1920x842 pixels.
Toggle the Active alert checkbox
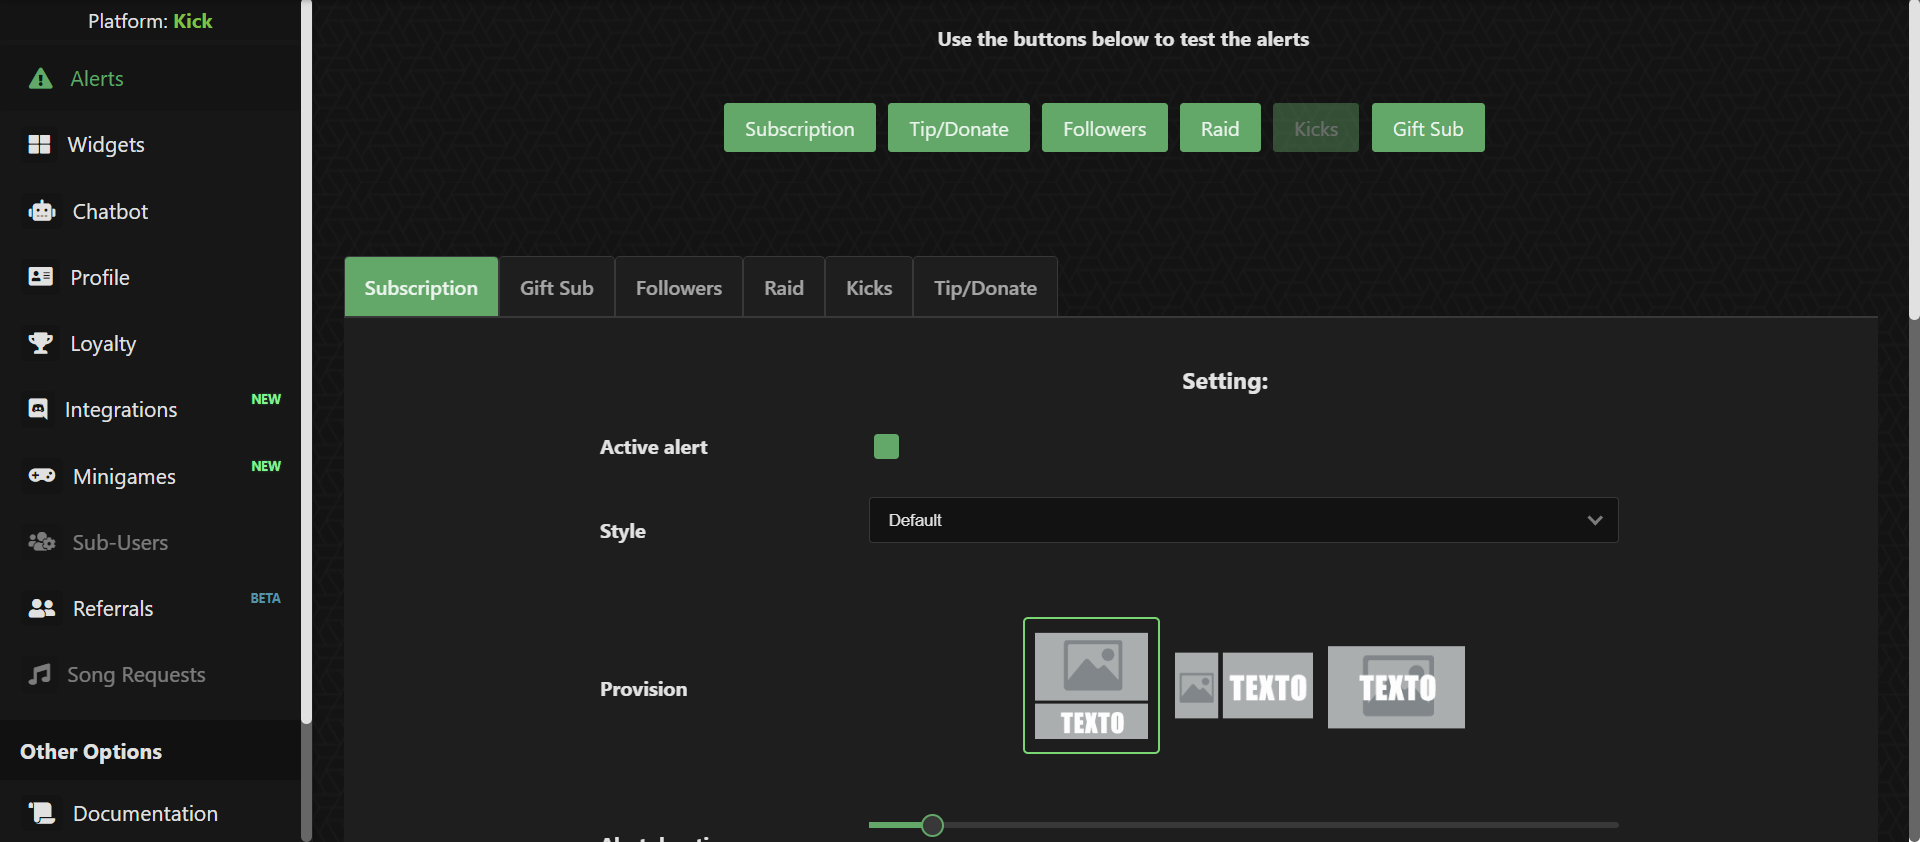click(886, 446)
